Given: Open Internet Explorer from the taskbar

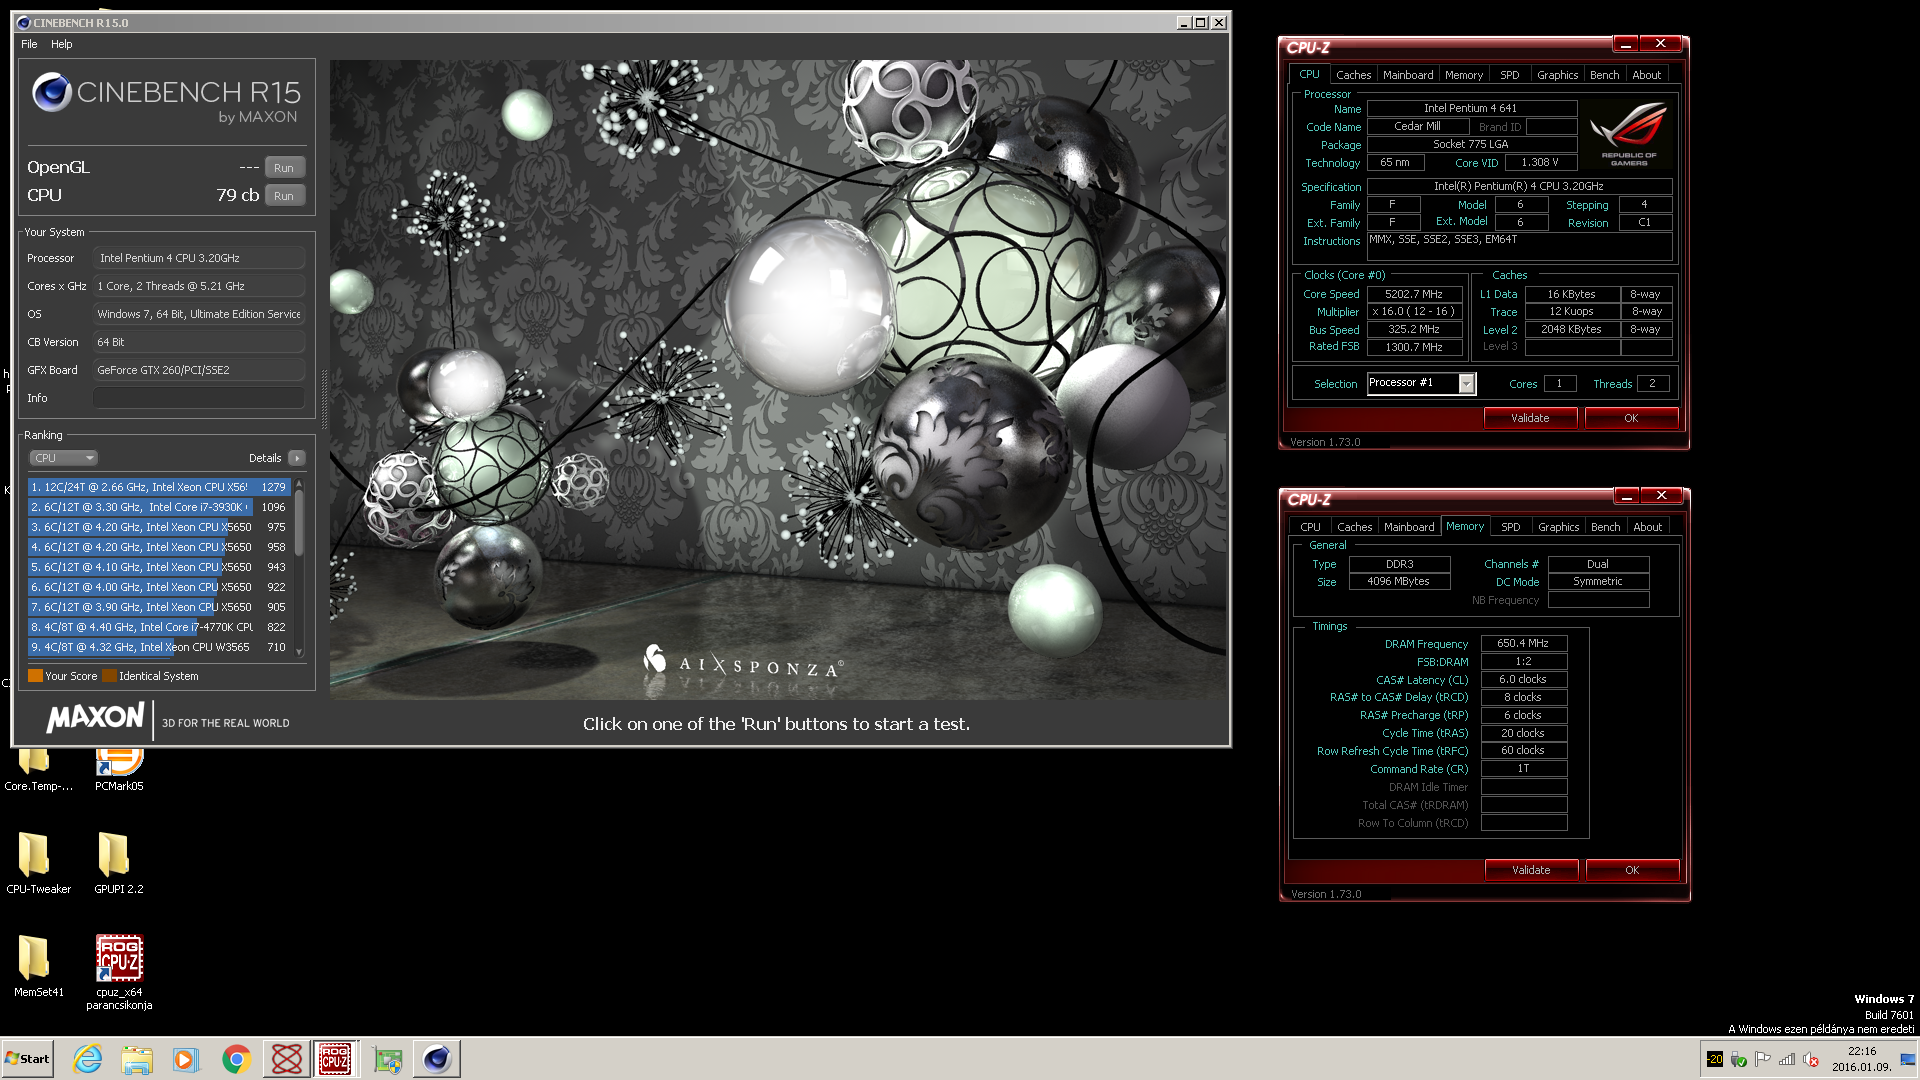Looking at the screenshot, I should coord(88,1059).
